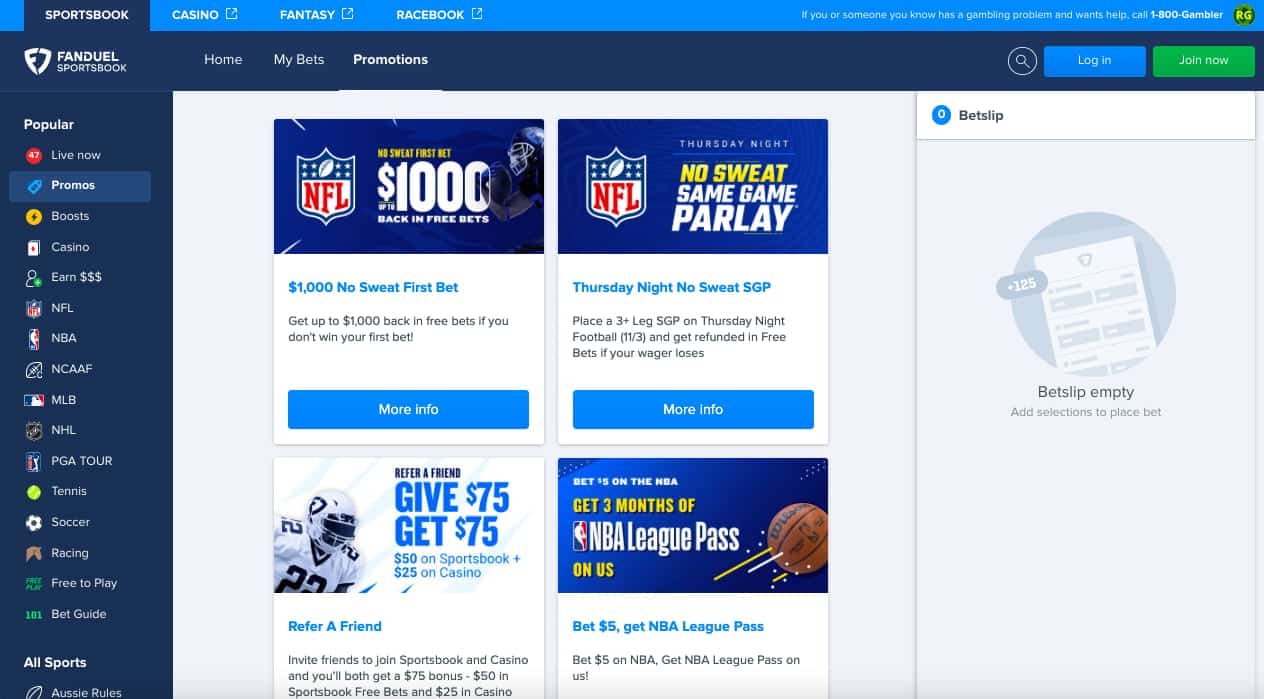Click the Soccer ball icon
Image resolution: width=1264 pixels, height=699 pixels.
[x=34, y=522]
